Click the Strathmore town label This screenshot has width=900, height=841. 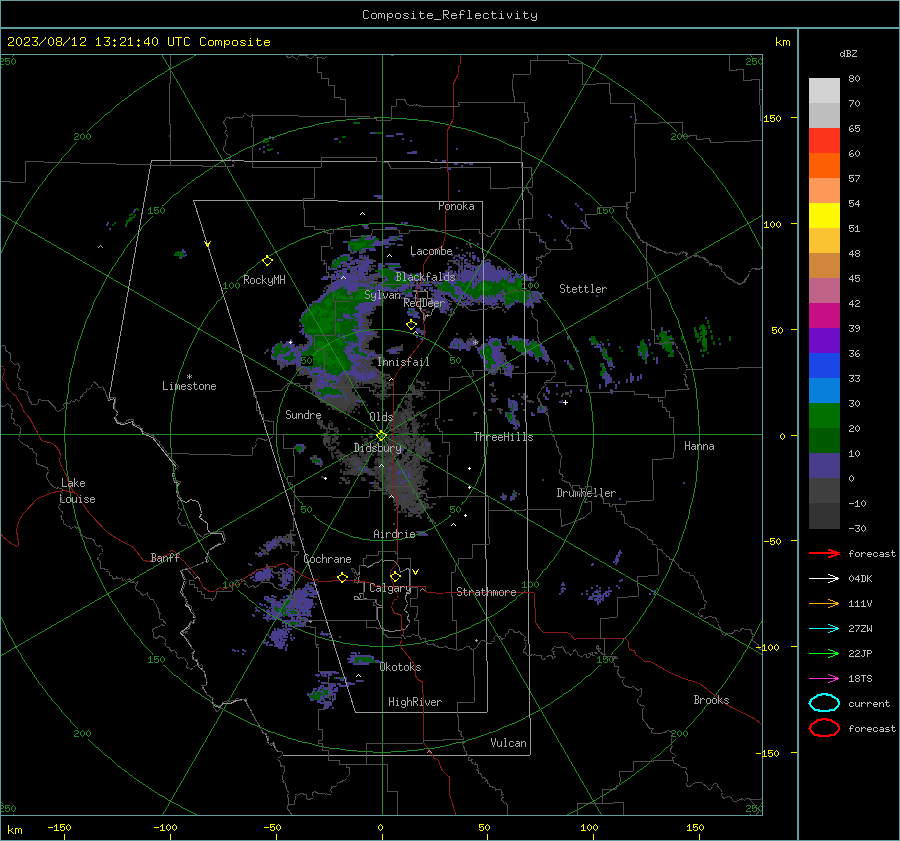(486, 592)
